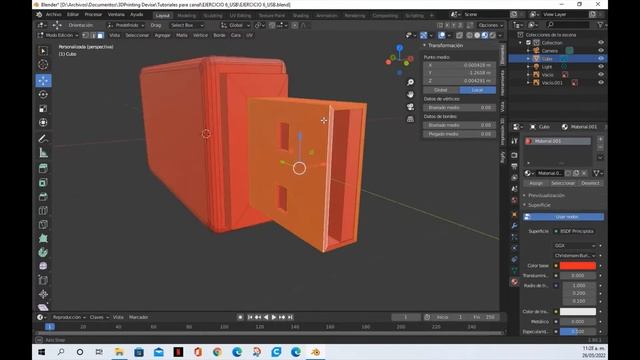
Task: Hide Camera object via eye icon
Action: coord(600,51)
